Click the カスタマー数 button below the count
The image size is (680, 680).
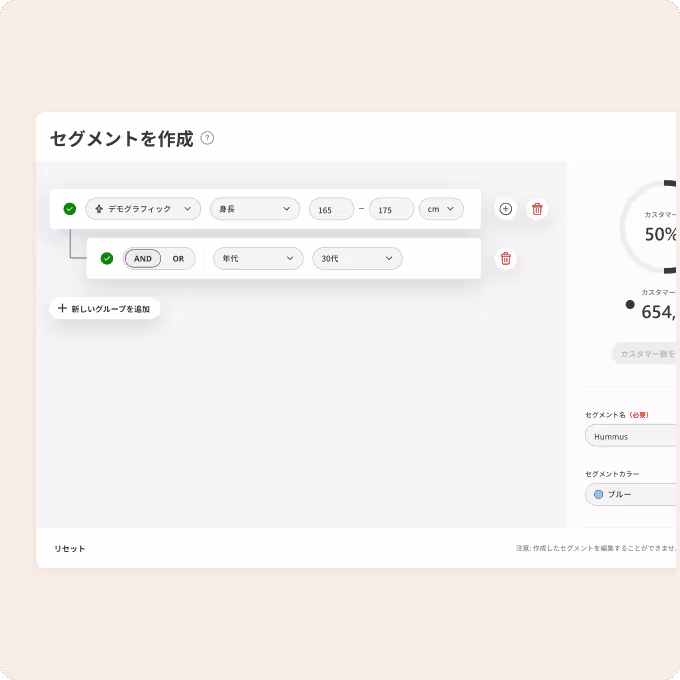[645, 353]
